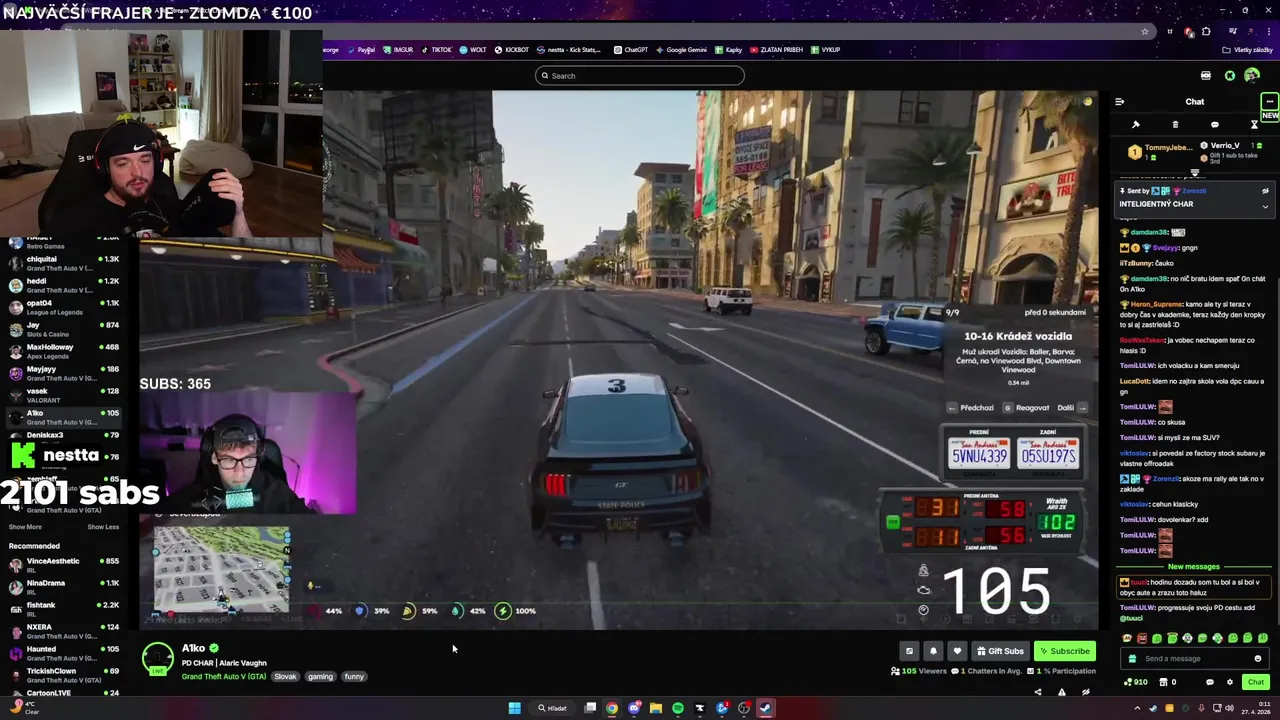Open channel points balance 910
1280x720 pixels.
[1136, 682]
